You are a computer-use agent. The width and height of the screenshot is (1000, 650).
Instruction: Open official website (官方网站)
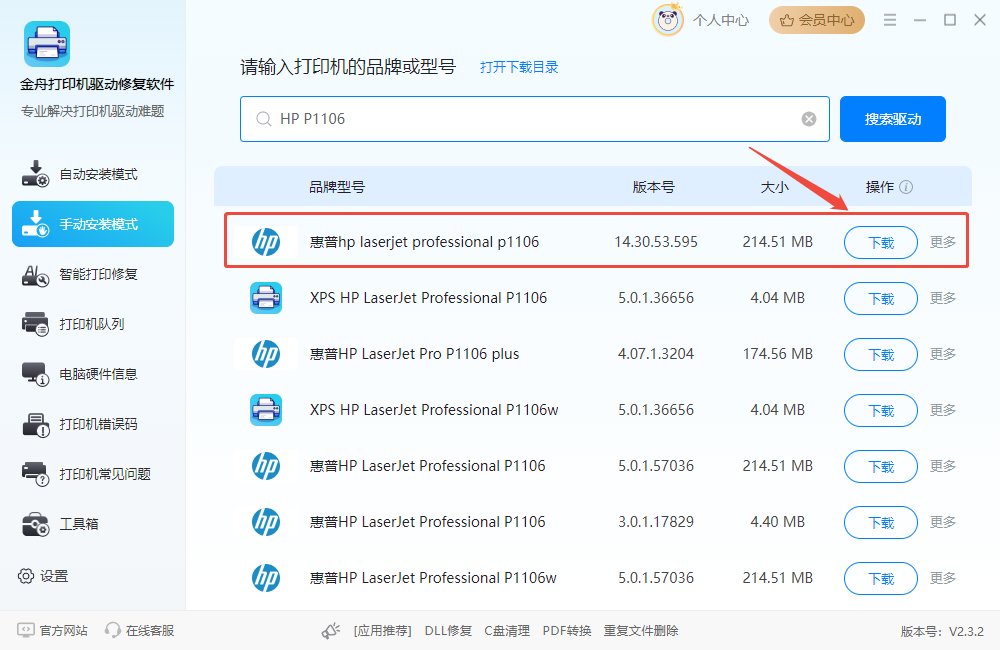(x=52, y=630)
